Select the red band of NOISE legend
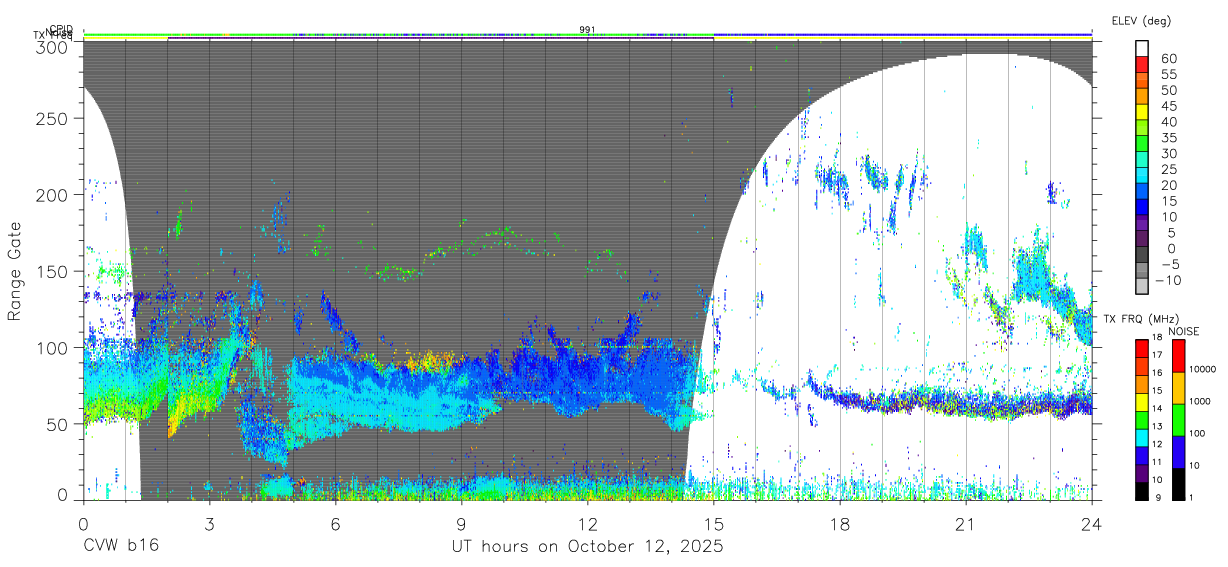This screenshot has width=1228, height=567. [x=1177, y=356]
